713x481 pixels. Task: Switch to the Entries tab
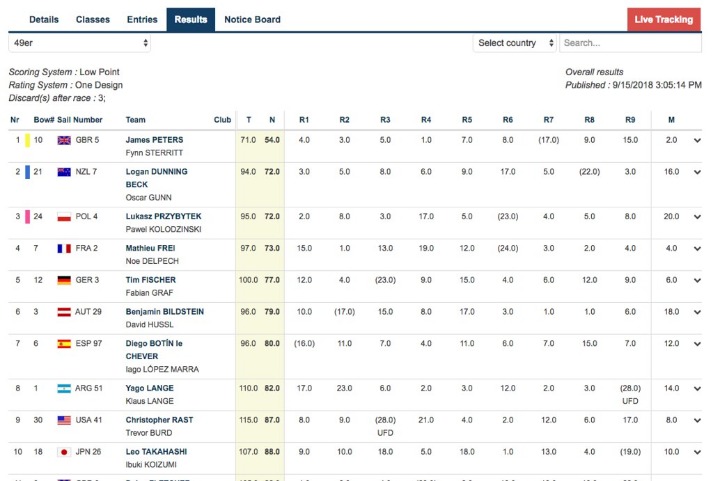tap(142, 19)
